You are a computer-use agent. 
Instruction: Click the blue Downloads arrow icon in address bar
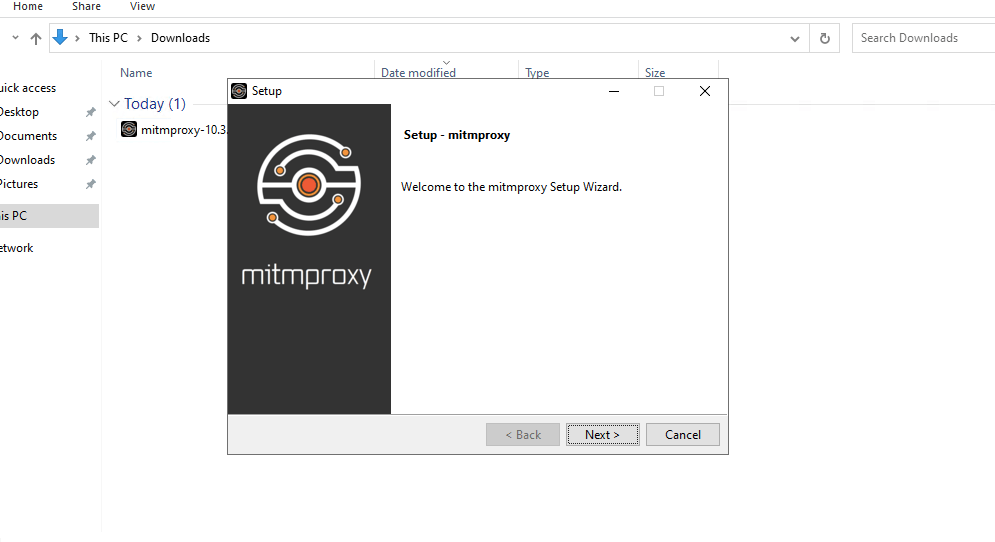[60, 37]
